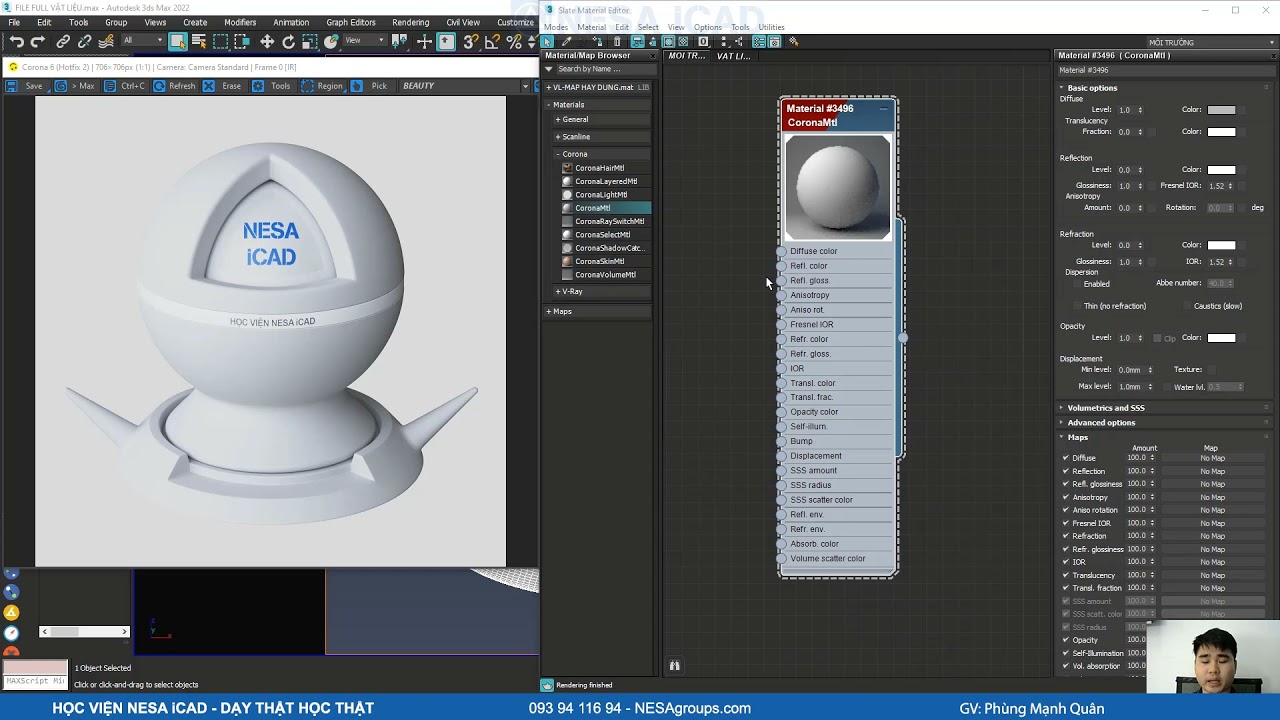This screenshot has width=1280, height=720.
Task: Enable the Dispersion Enabled checkbox
Action: [1078, 284]
